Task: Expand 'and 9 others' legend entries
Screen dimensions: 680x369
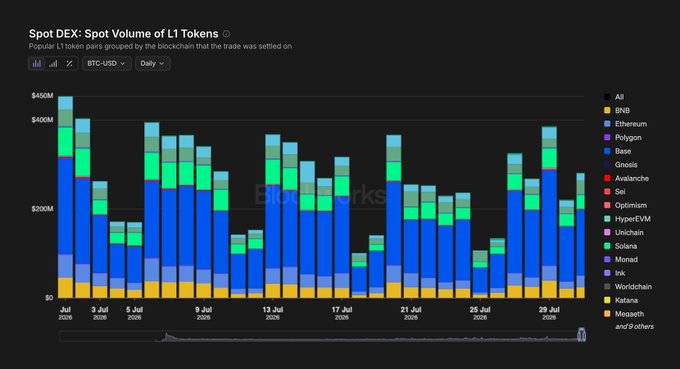Action: [x=634, y=327]
